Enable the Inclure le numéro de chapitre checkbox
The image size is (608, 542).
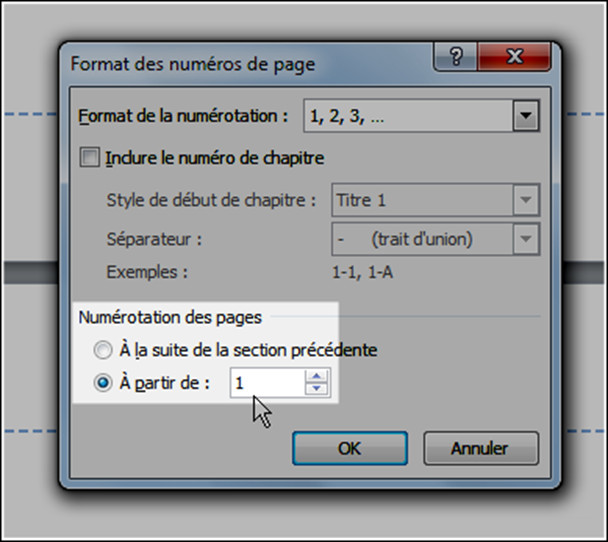click(x=91, y=157)
